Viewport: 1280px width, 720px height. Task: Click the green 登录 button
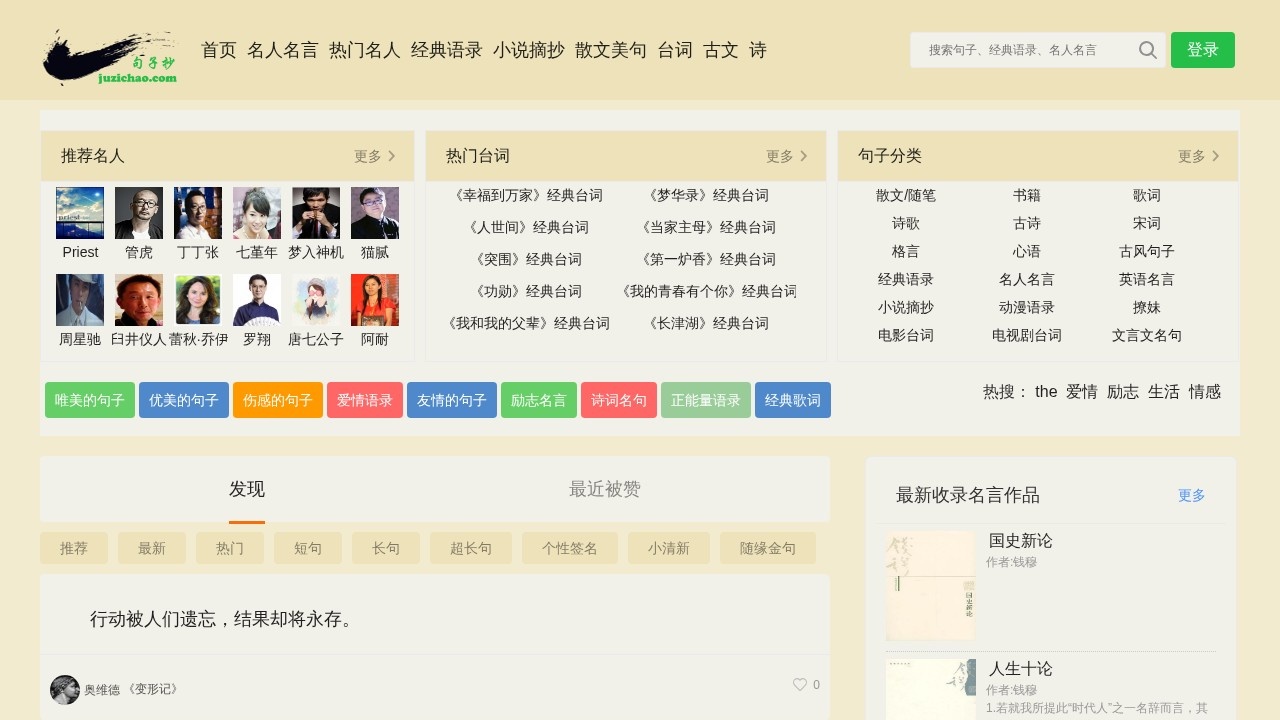click(x=1202, y=49)
